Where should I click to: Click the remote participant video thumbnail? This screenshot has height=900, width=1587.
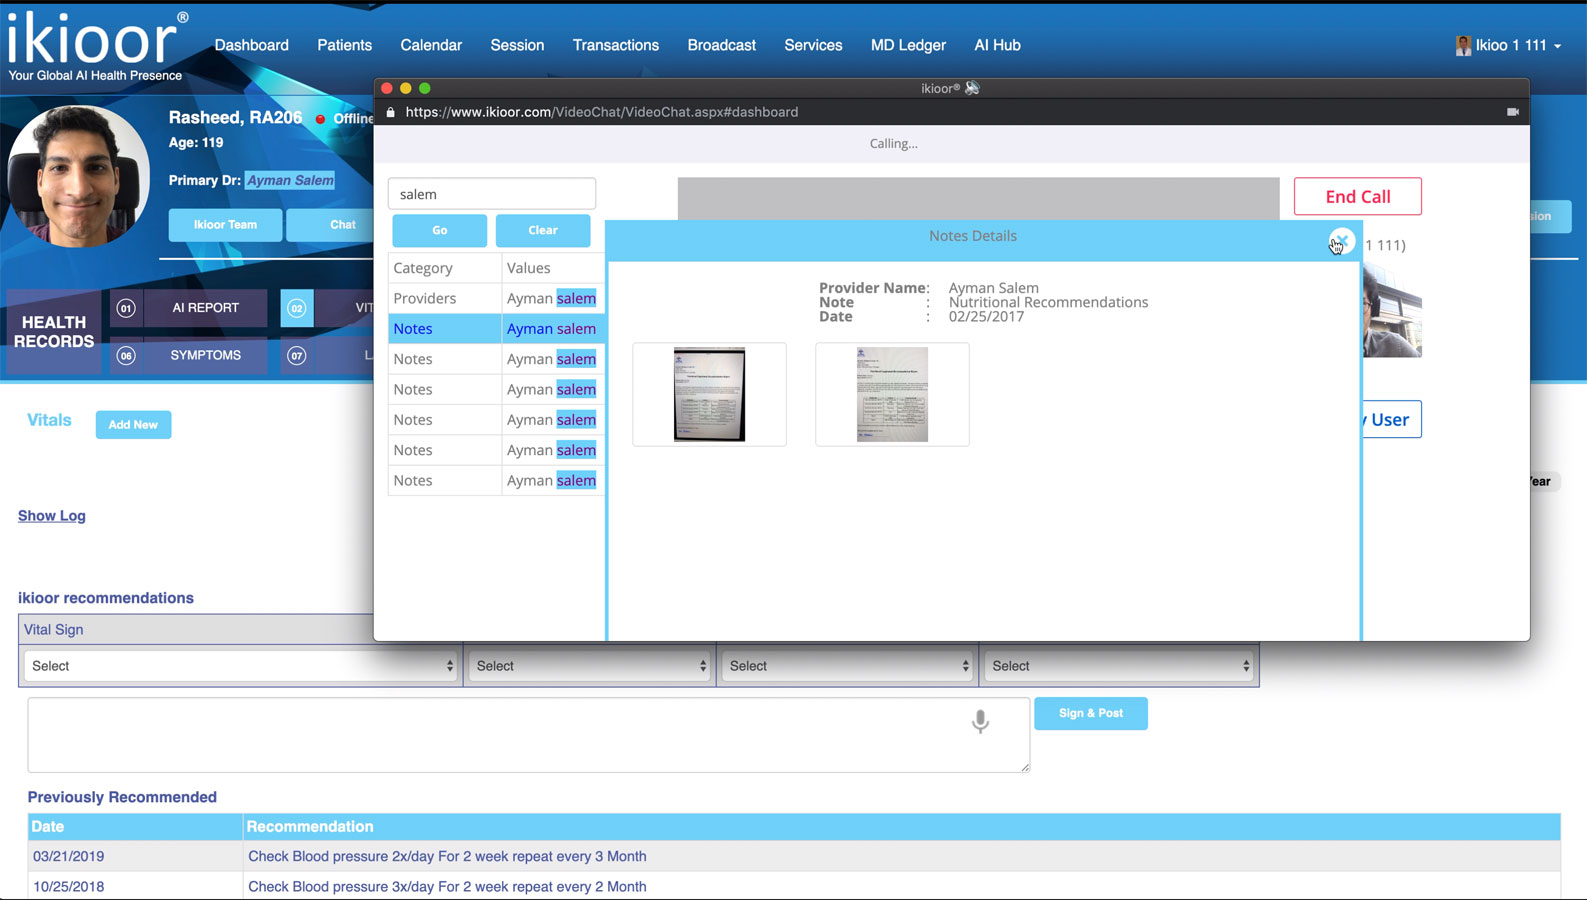tap(1392, 311)
